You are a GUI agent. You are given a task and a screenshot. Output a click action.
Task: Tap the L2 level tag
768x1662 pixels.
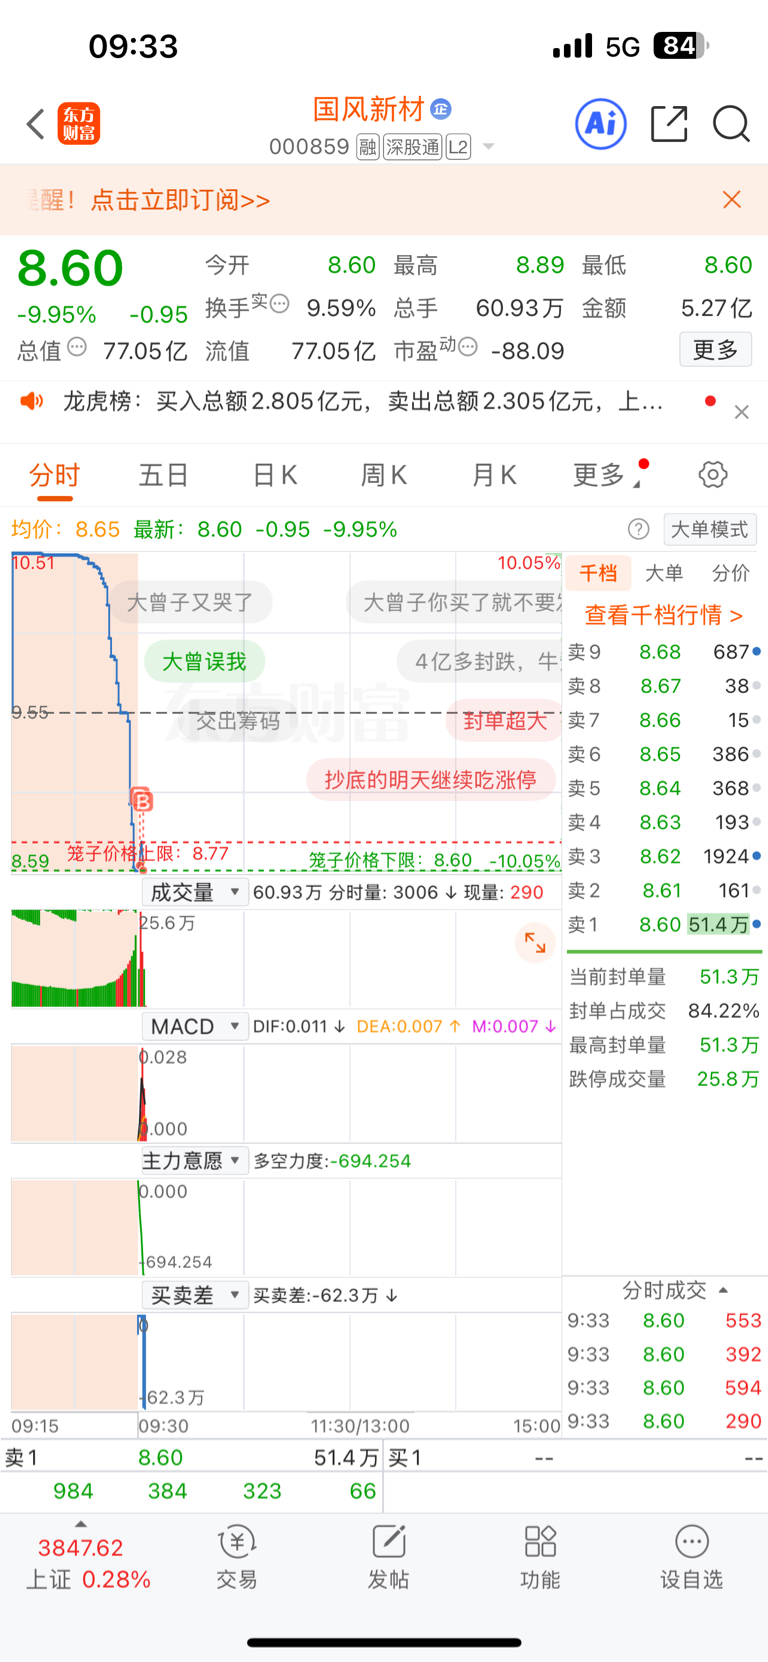pos(458,148)
